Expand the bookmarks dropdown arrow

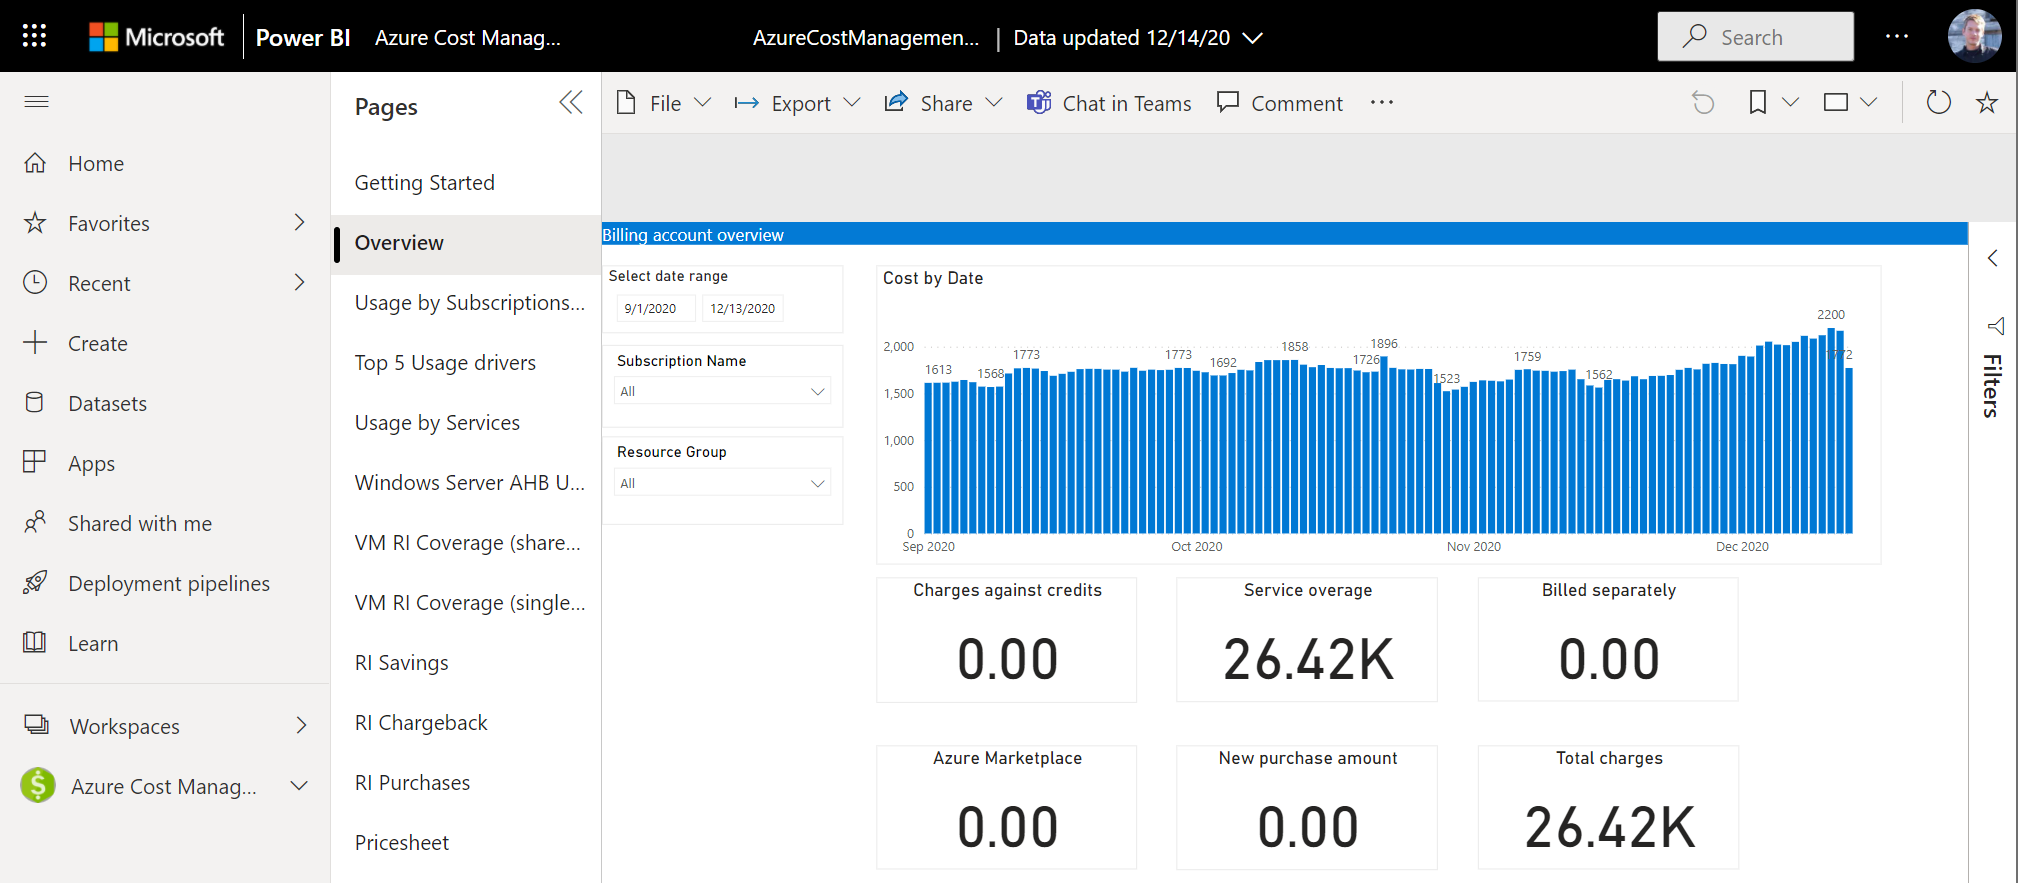click(1791, 102)
